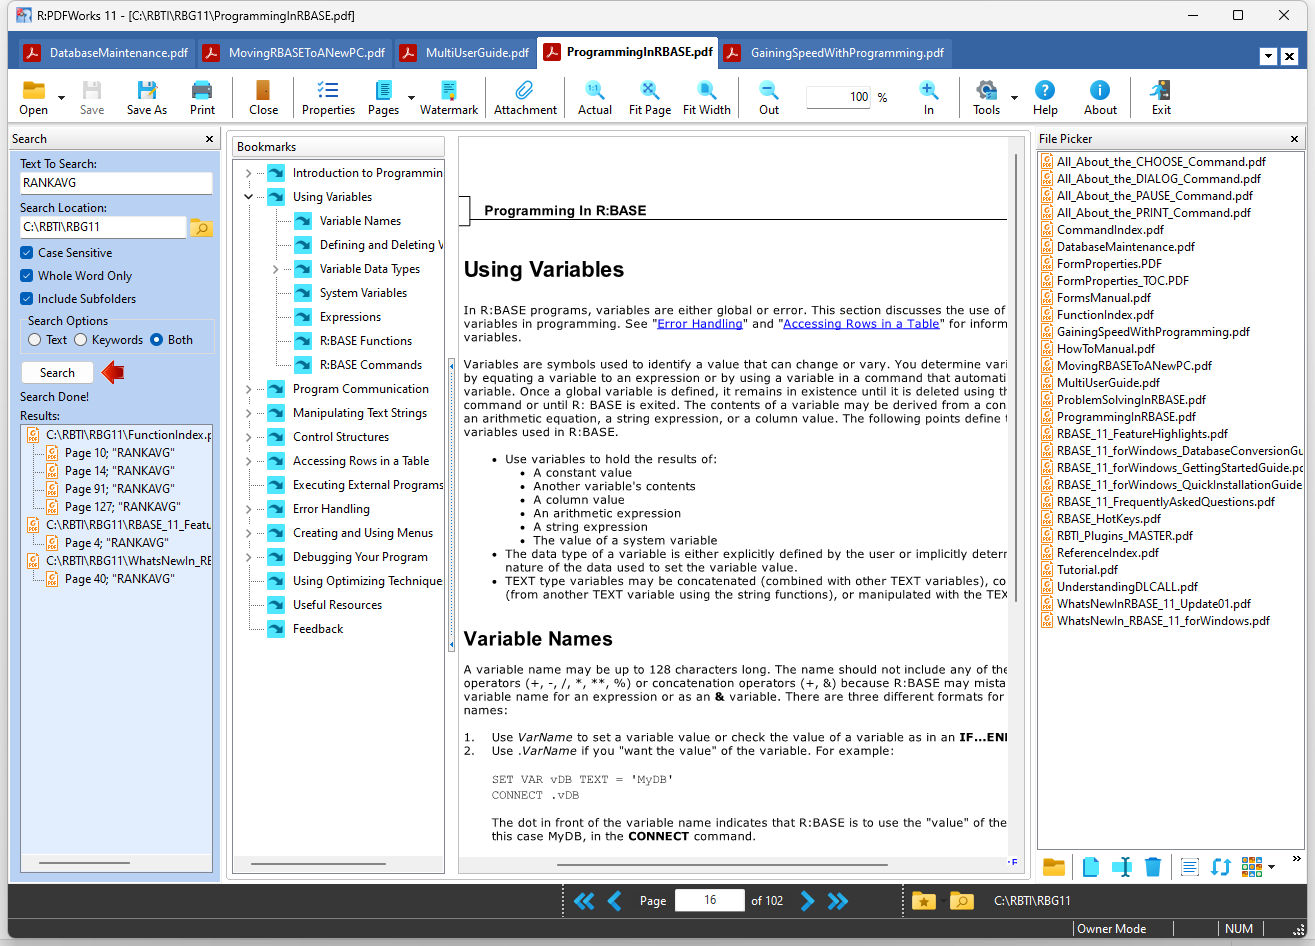Click the yellow folder icon in File Picker toolbar

tap(1053, 867)
